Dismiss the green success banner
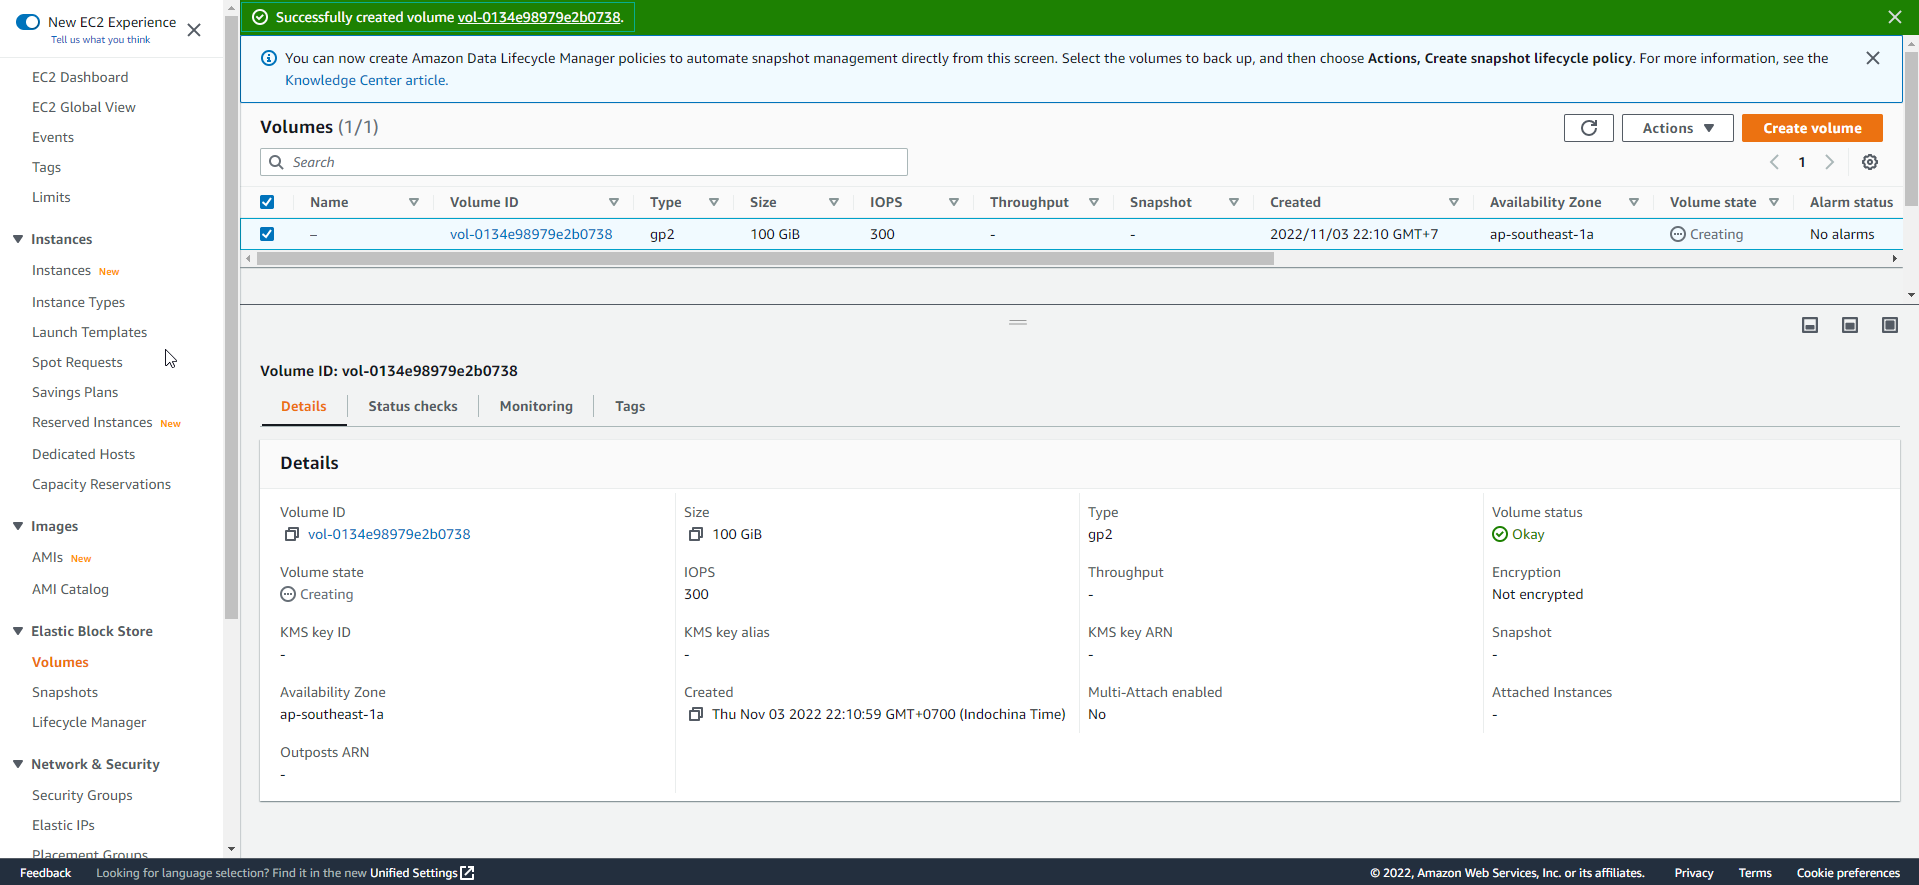Image resolution: width=1919 pixels, height=885 pixels. [1894, 17]
